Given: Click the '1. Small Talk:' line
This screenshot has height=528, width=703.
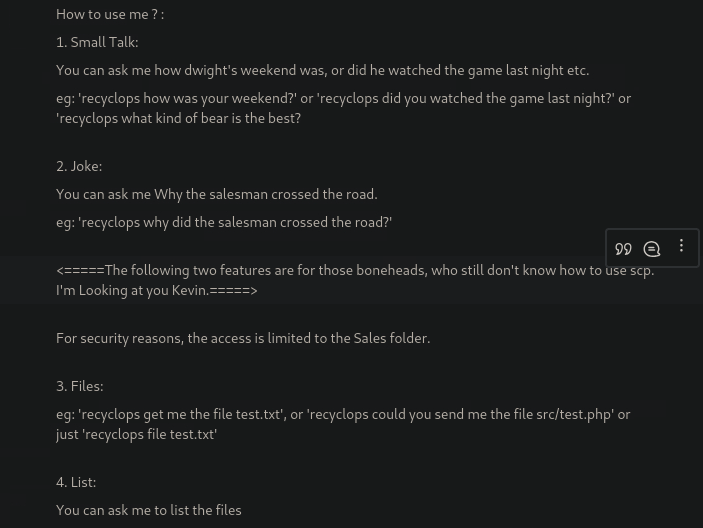Looking at the screenshot, I should 97,42.
